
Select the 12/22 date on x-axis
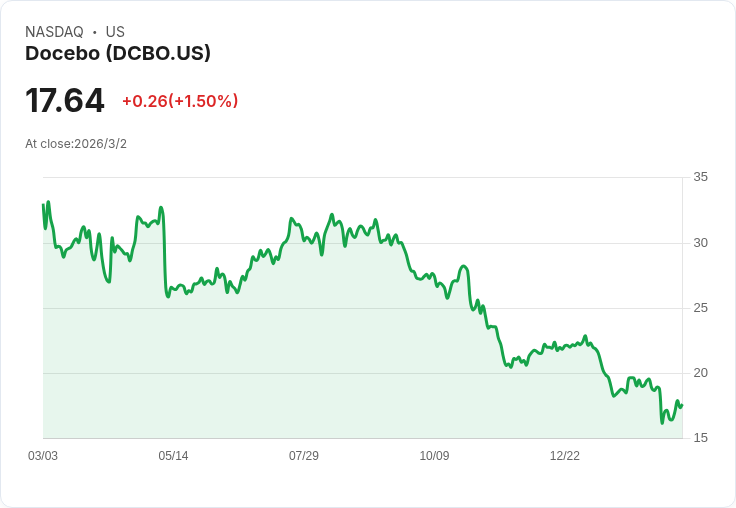pos(565,456)
